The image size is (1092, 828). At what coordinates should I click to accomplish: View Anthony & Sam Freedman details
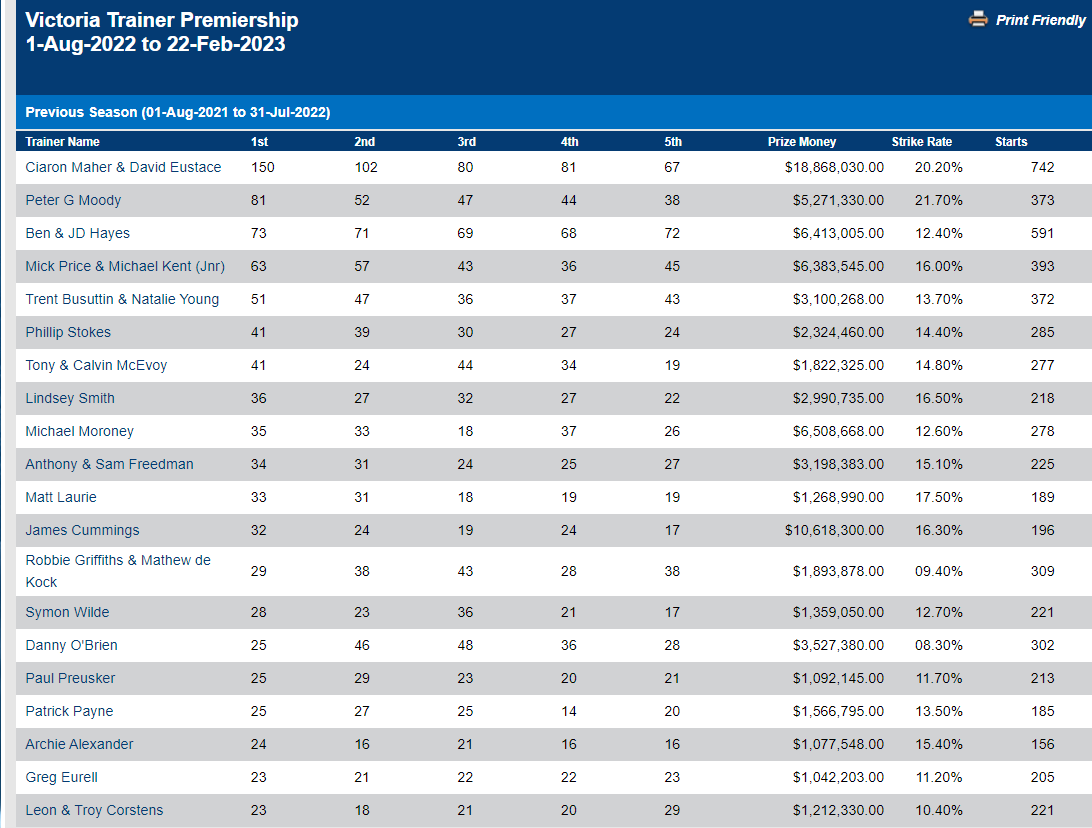point(109,464)
